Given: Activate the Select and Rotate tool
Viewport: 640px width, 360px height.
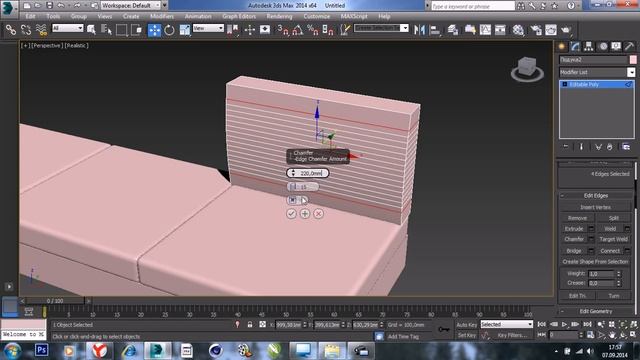Looking at the screenshot, I should tap(169, 30).
